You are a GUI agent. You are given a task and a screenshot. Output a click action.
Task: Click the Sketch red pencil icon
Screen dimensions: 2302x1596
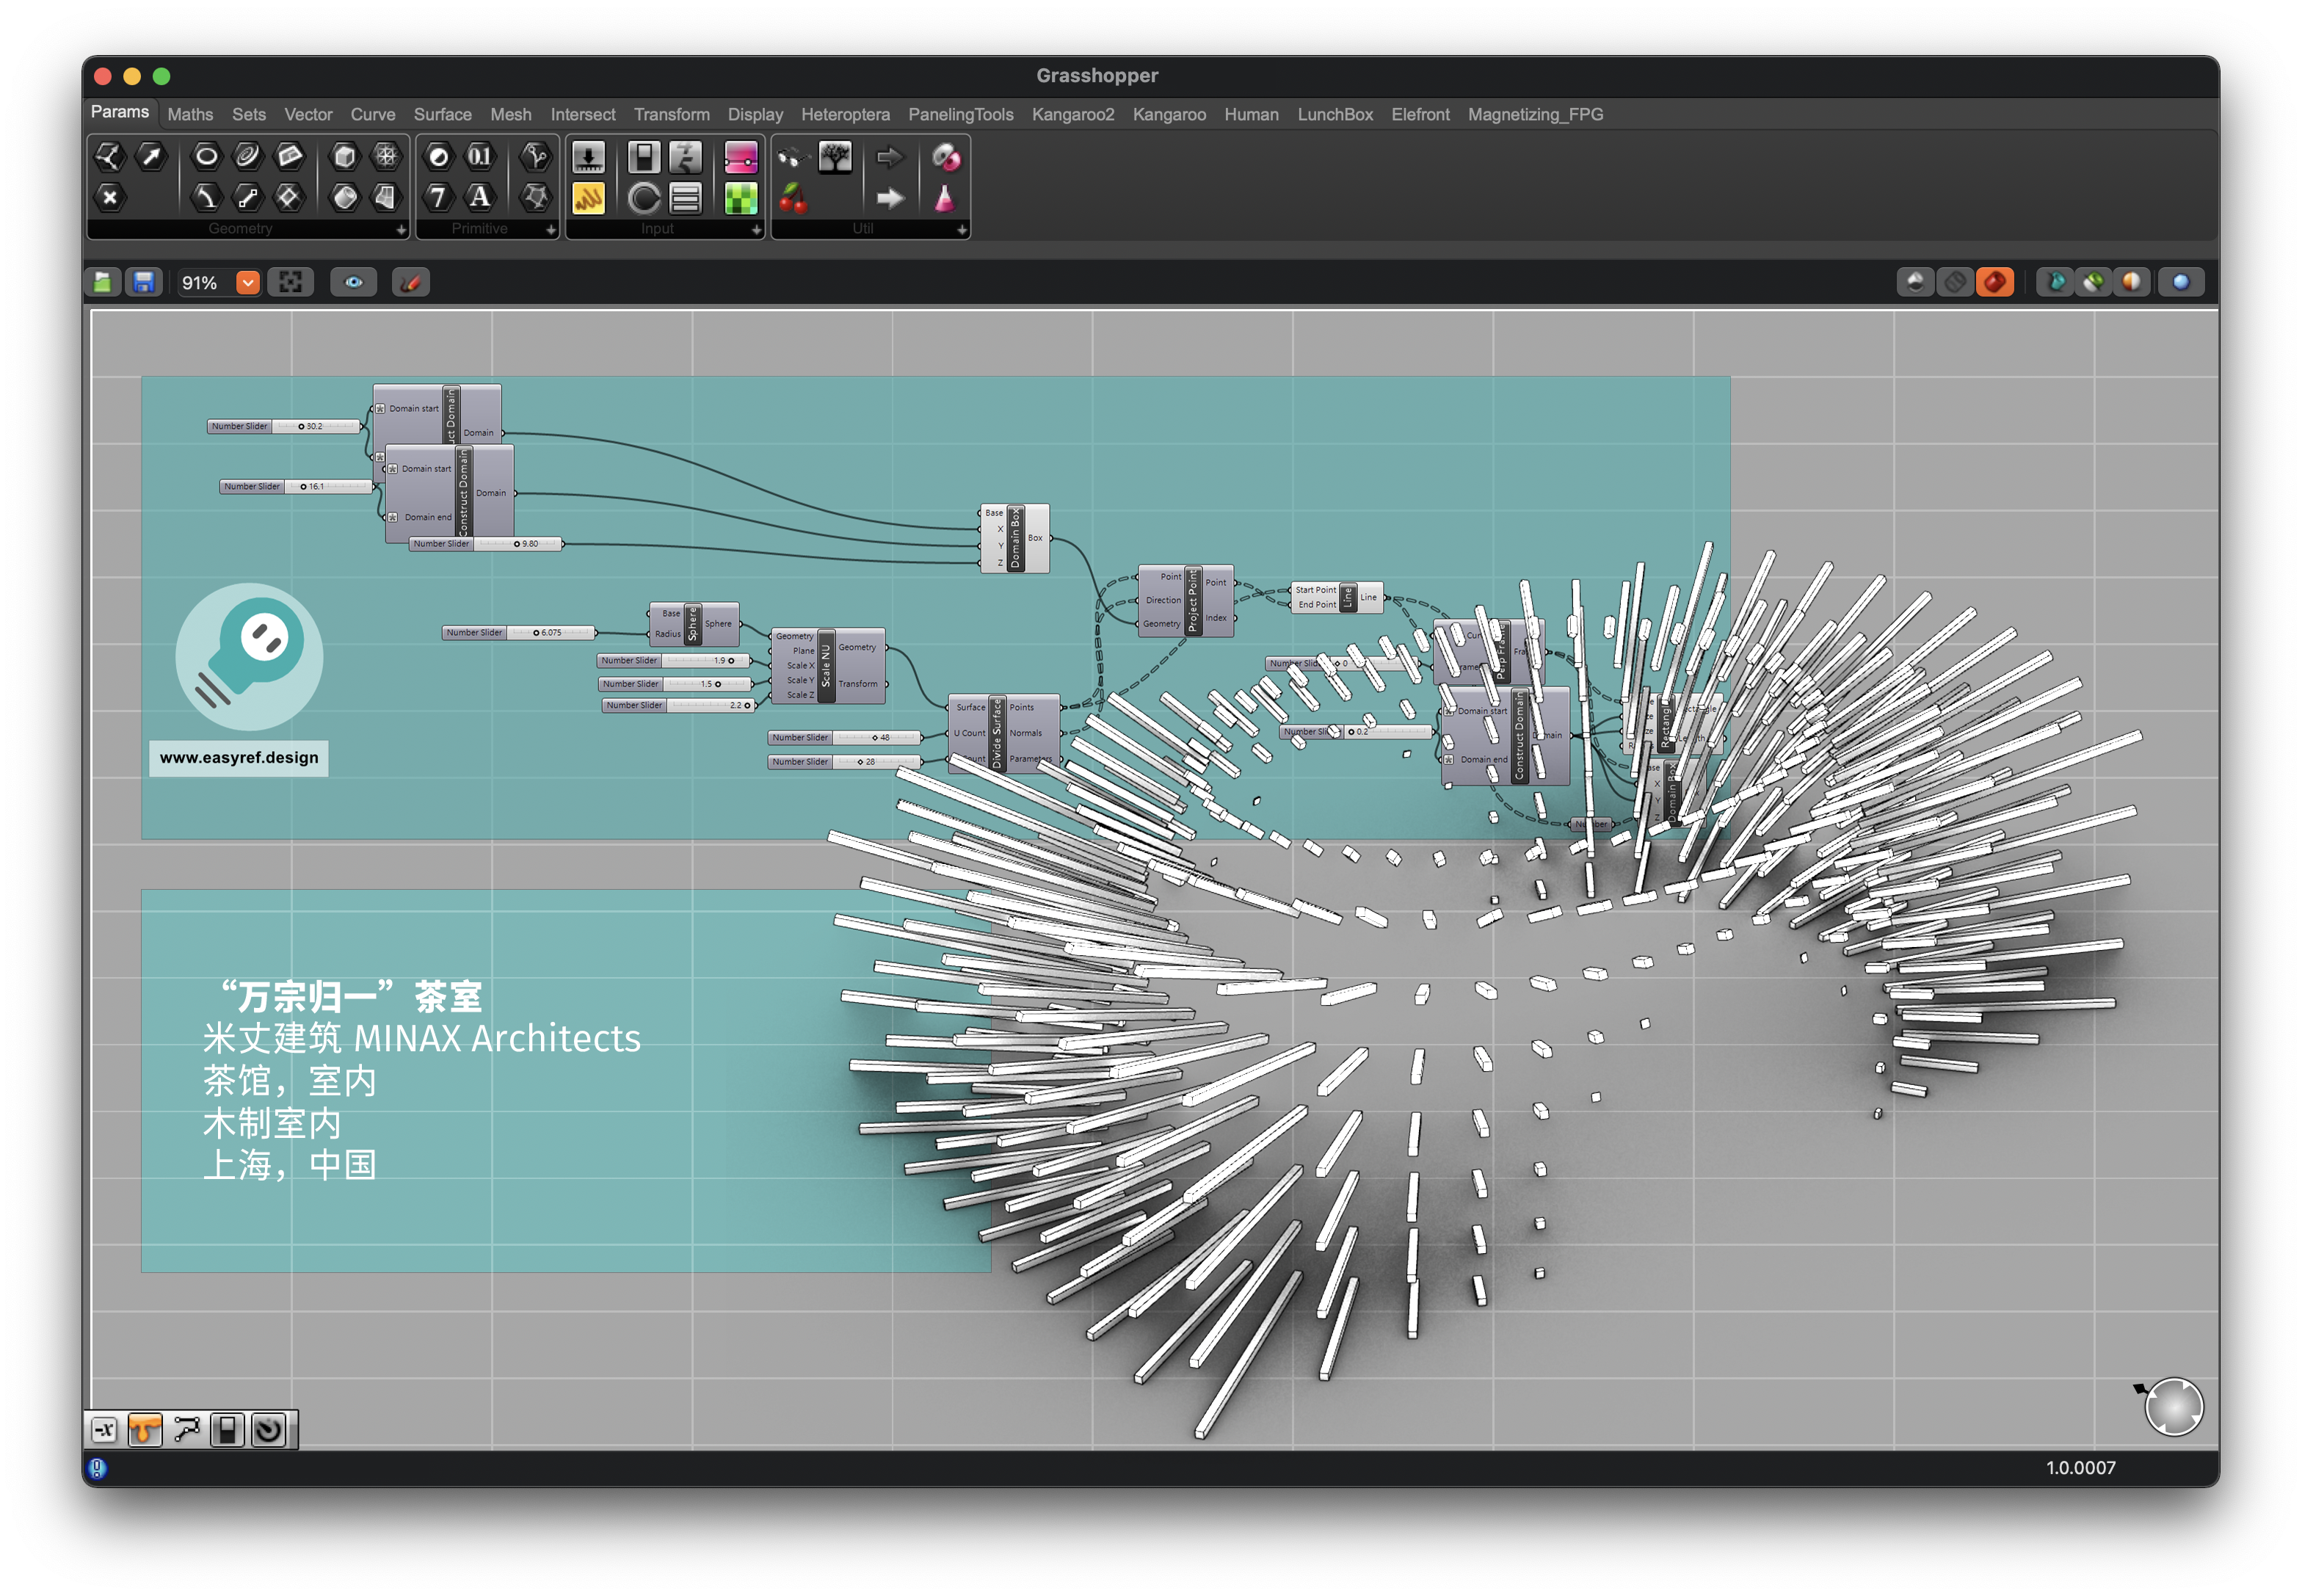click(410, 283)
